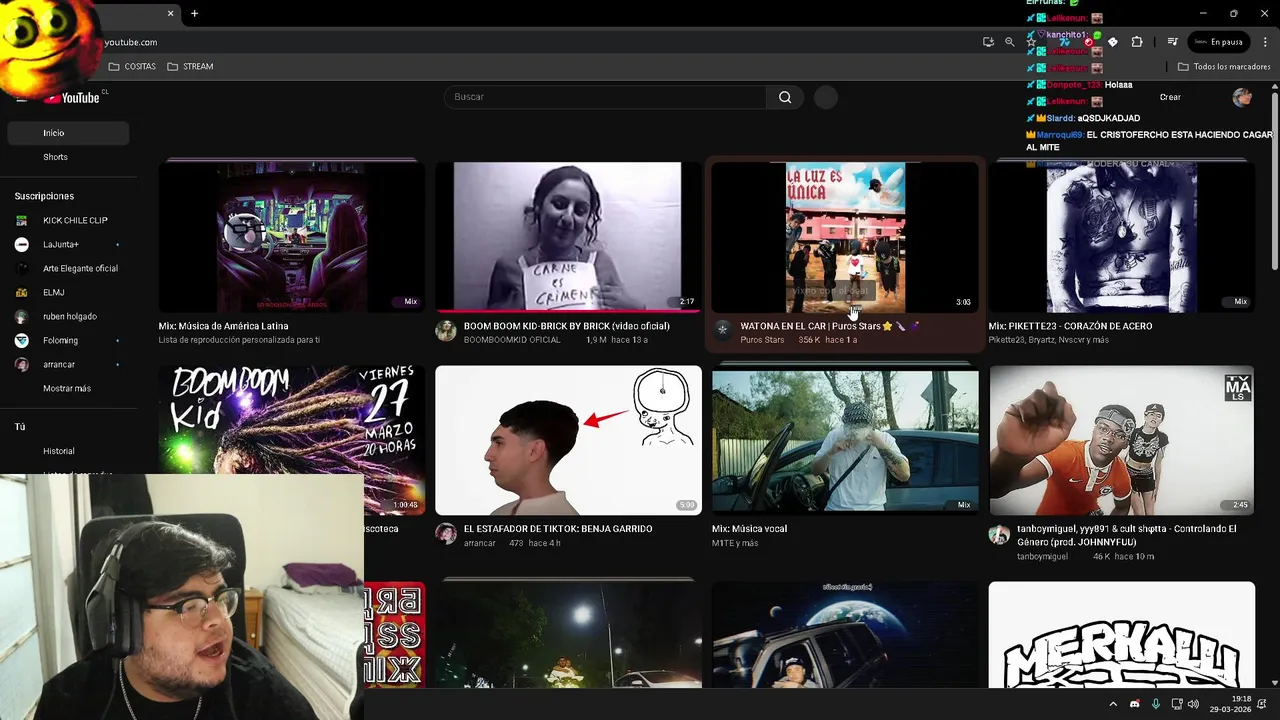Viewport: 1280px width, 720px height.
Task: Click title 'EL ESTAFADOR DE TIKTOK: BENJA GARRIDO'
Action: tap(558, 529)
